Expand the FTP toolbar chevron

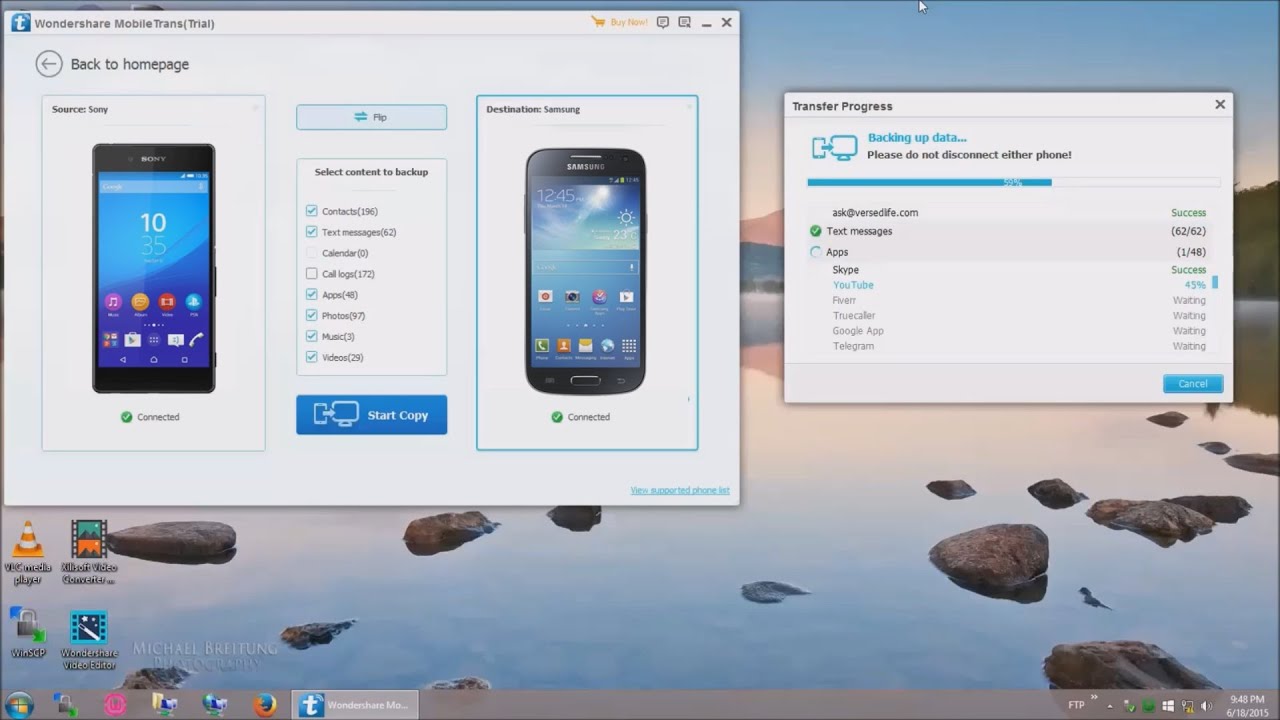1093,698
